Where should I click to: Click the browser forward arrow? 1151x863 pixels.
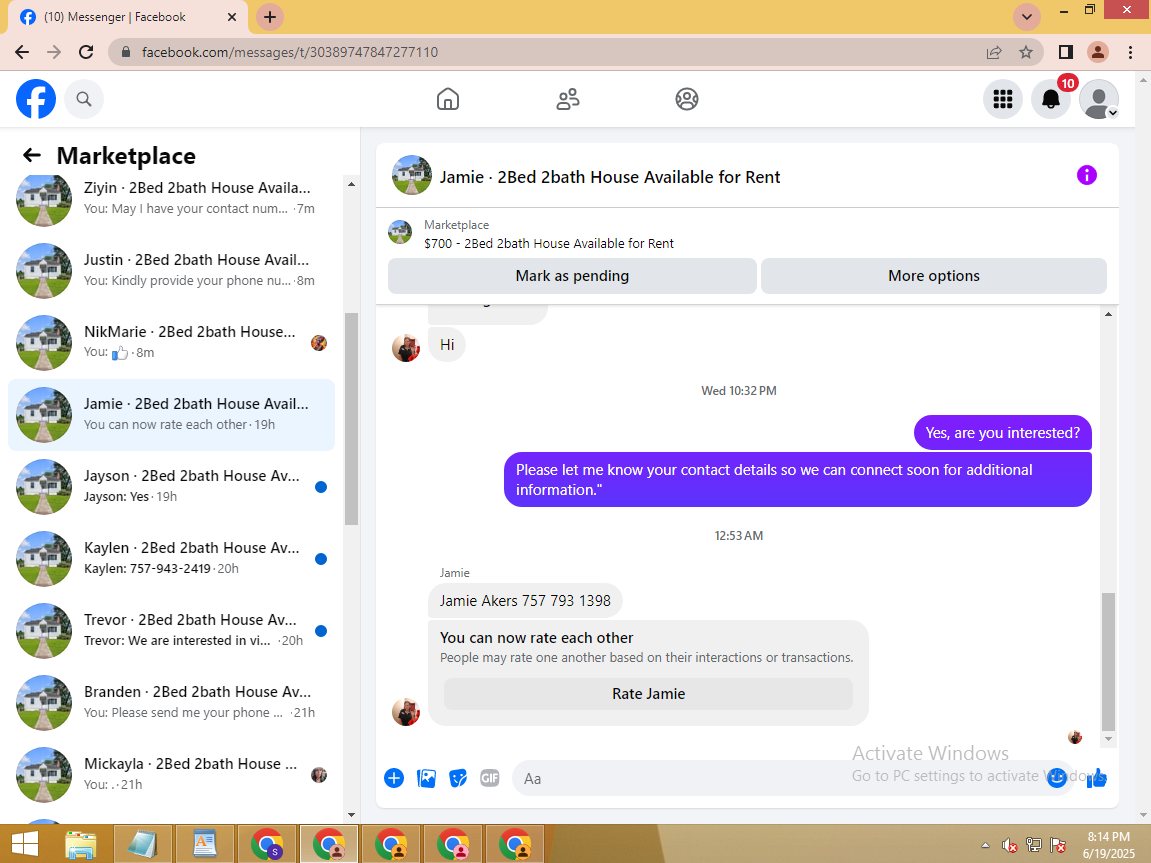coord(54,52)
